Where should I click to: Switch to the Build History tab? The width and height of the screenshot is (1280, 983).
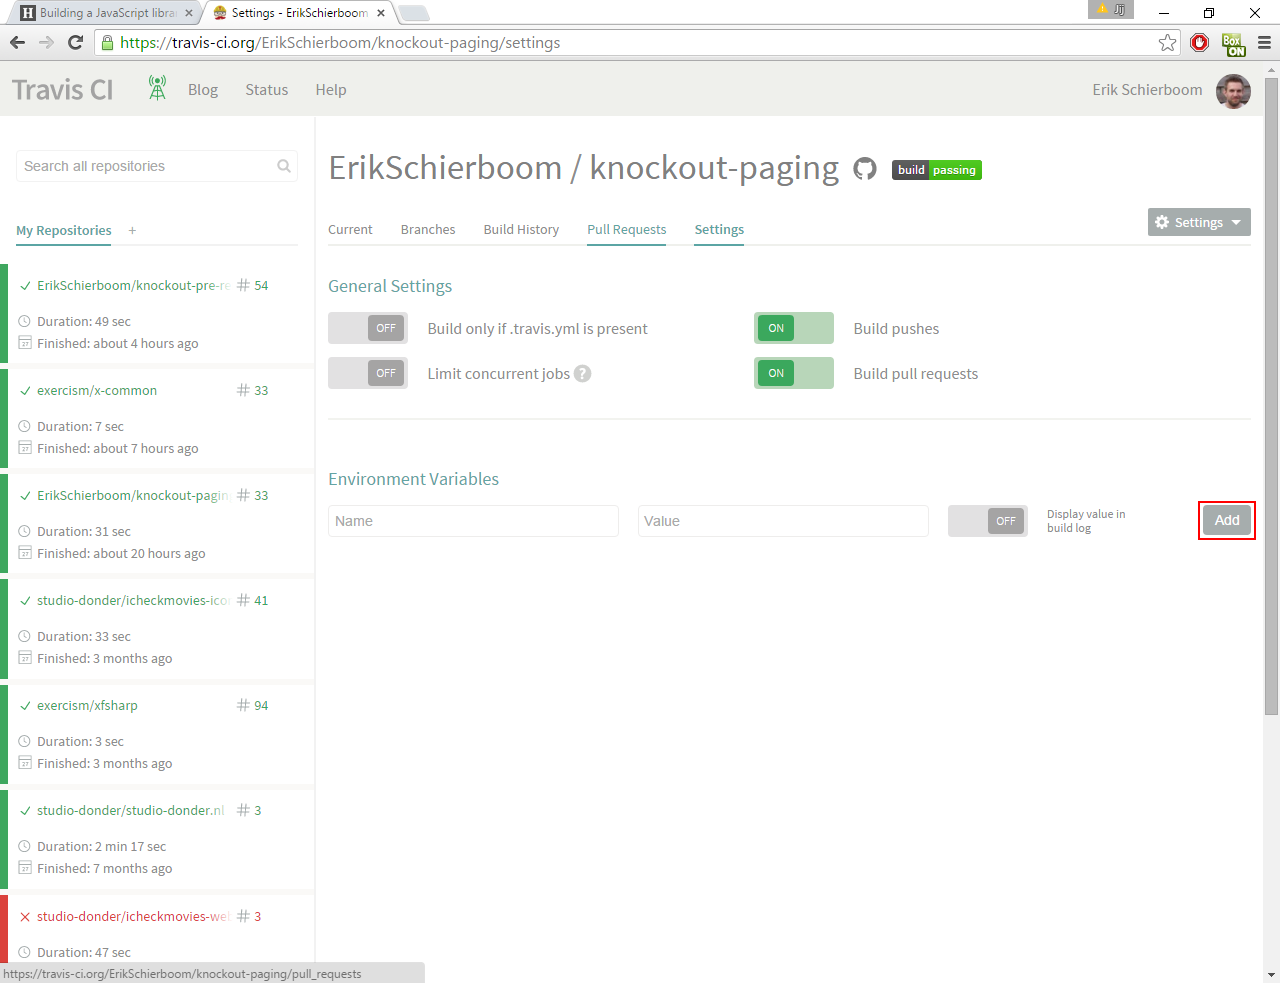521,230
